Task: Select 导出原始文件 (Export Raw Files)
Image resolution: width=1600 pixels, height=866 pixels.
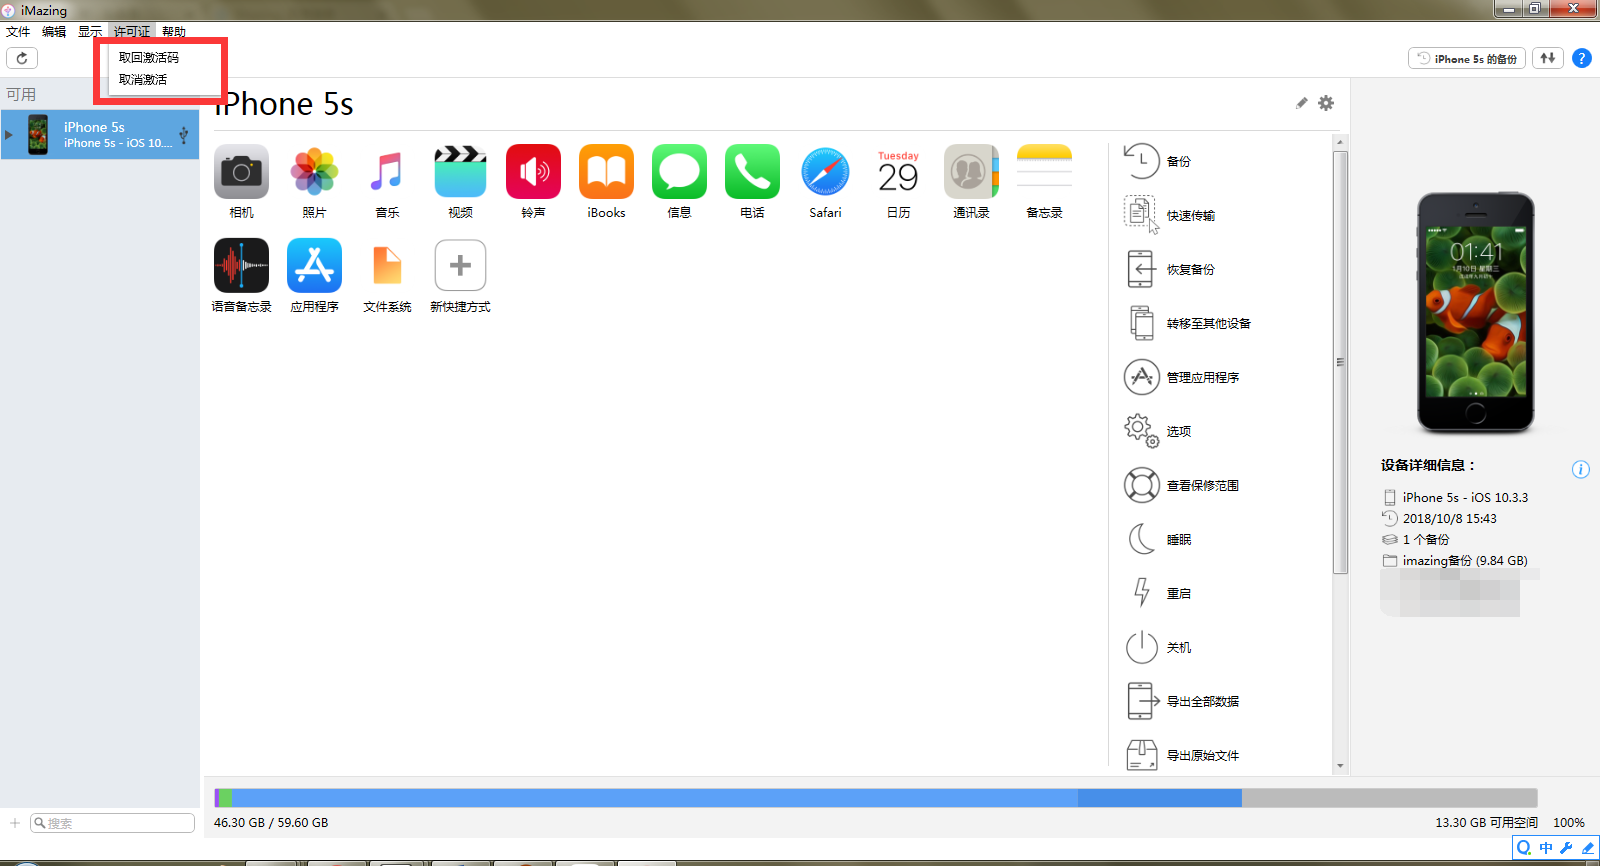Action: [1181, 755]
